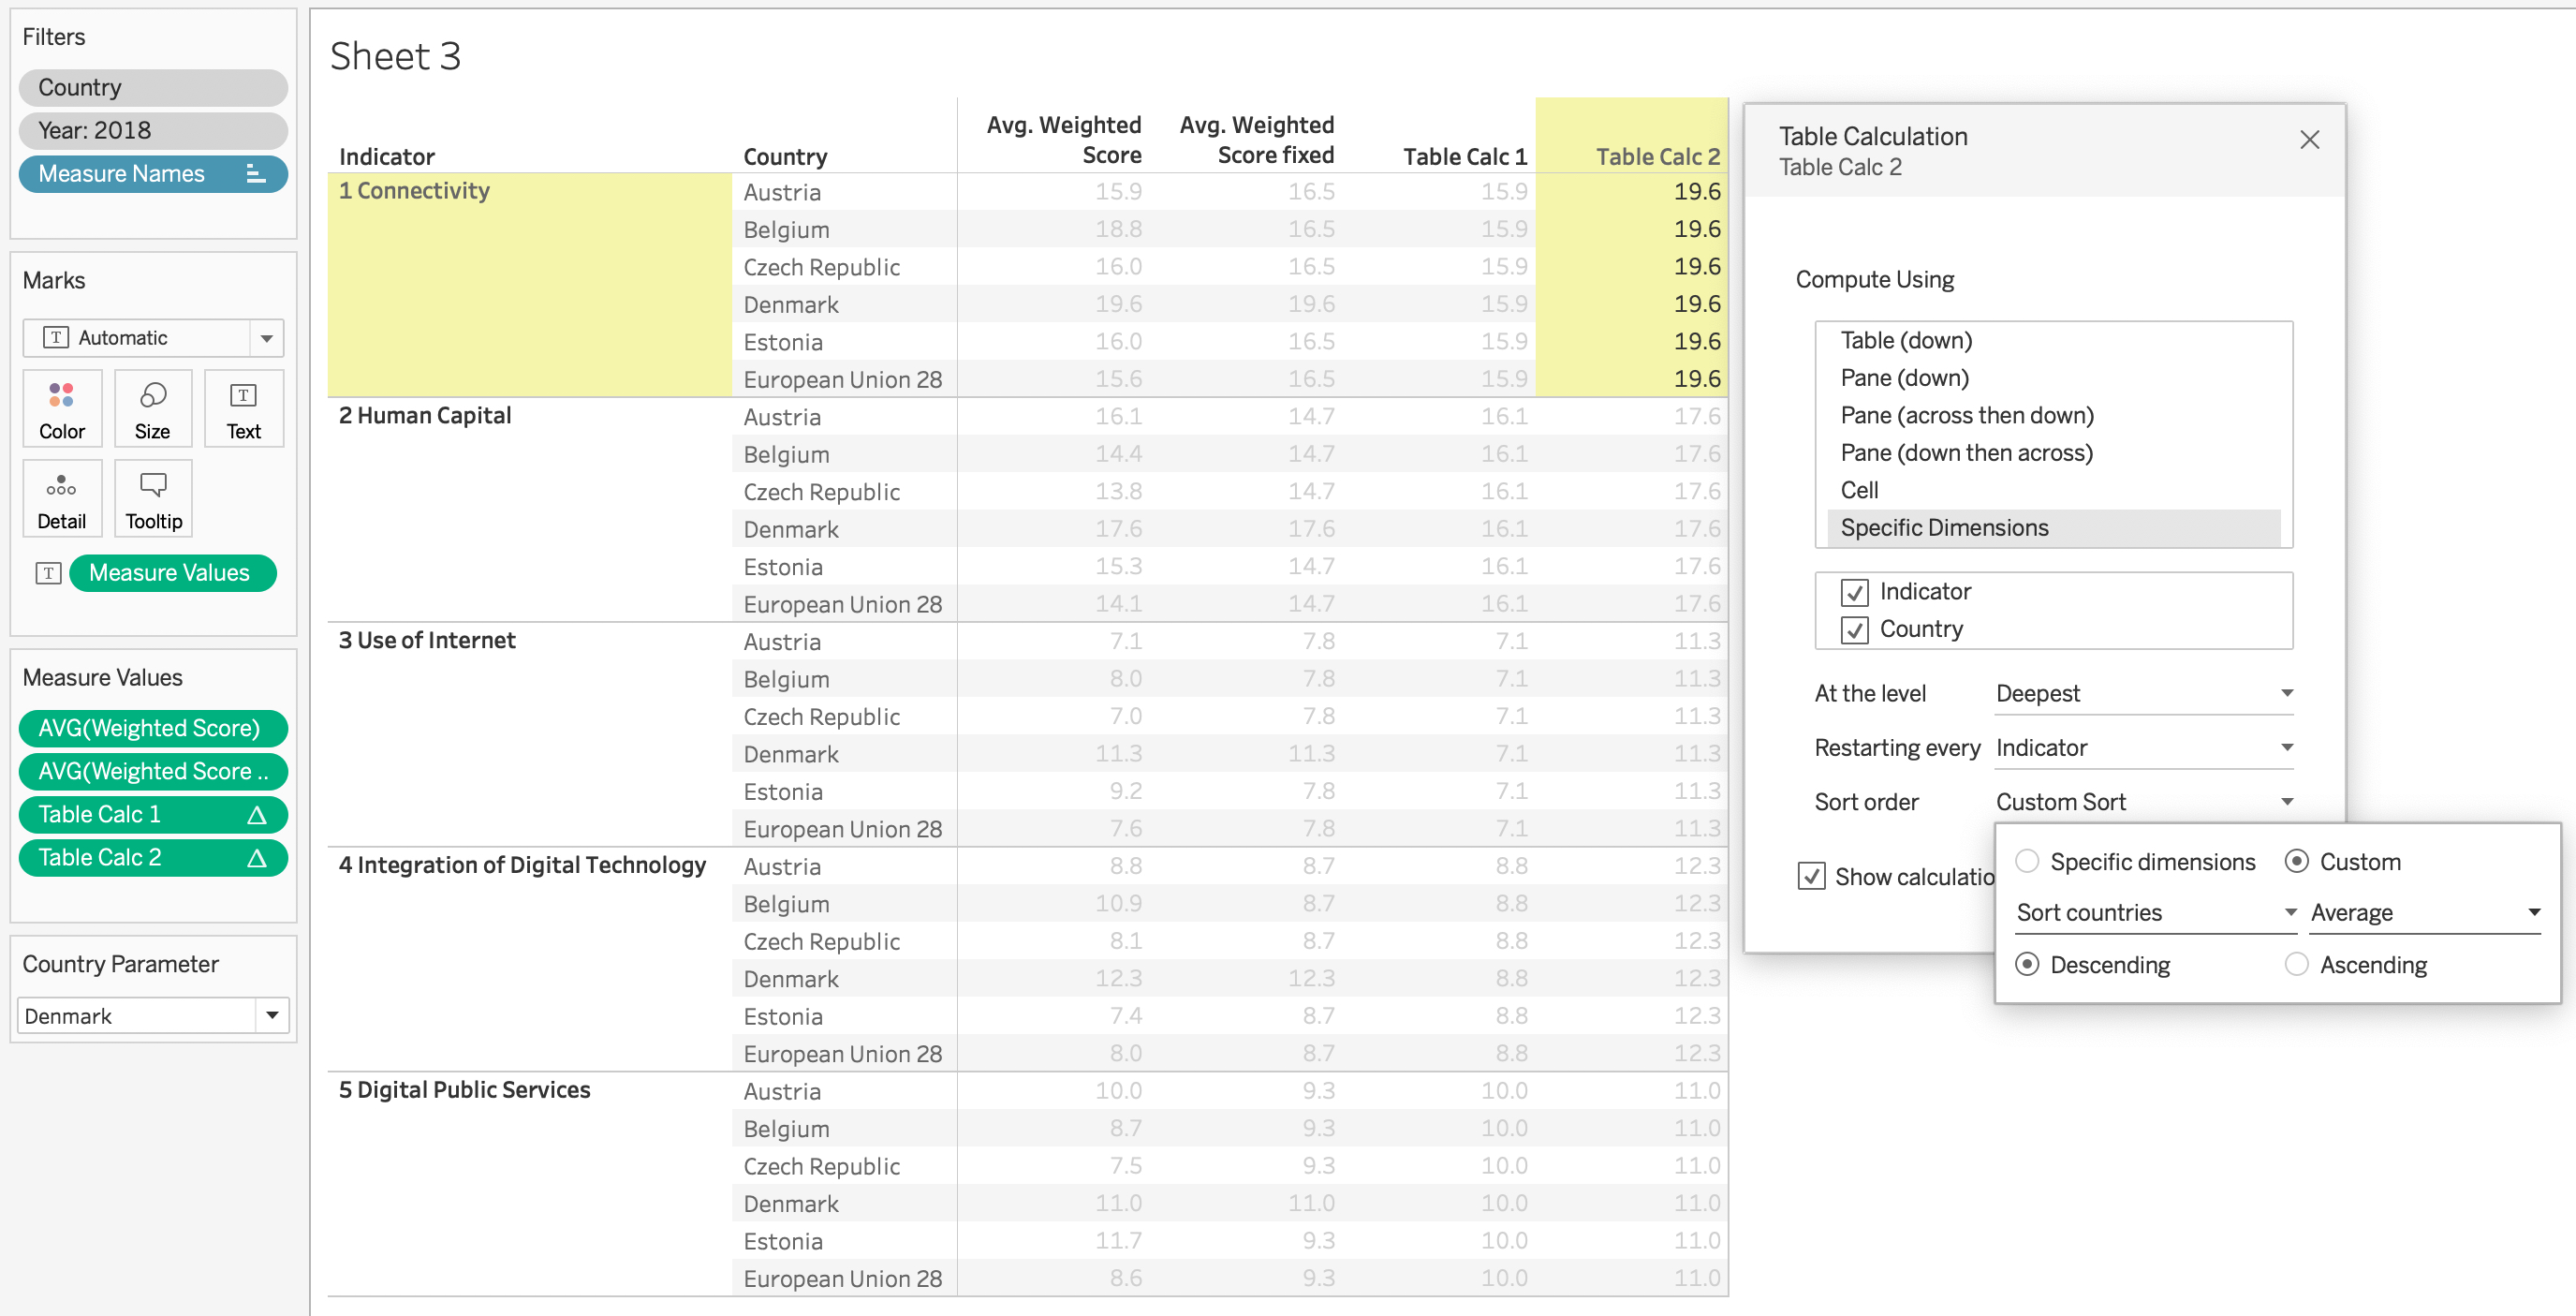Image resolution: width=2576 pixels, height=1316 pixels.
Task: Click the Table Calc 2 column header
Action: click(1658, 157)
